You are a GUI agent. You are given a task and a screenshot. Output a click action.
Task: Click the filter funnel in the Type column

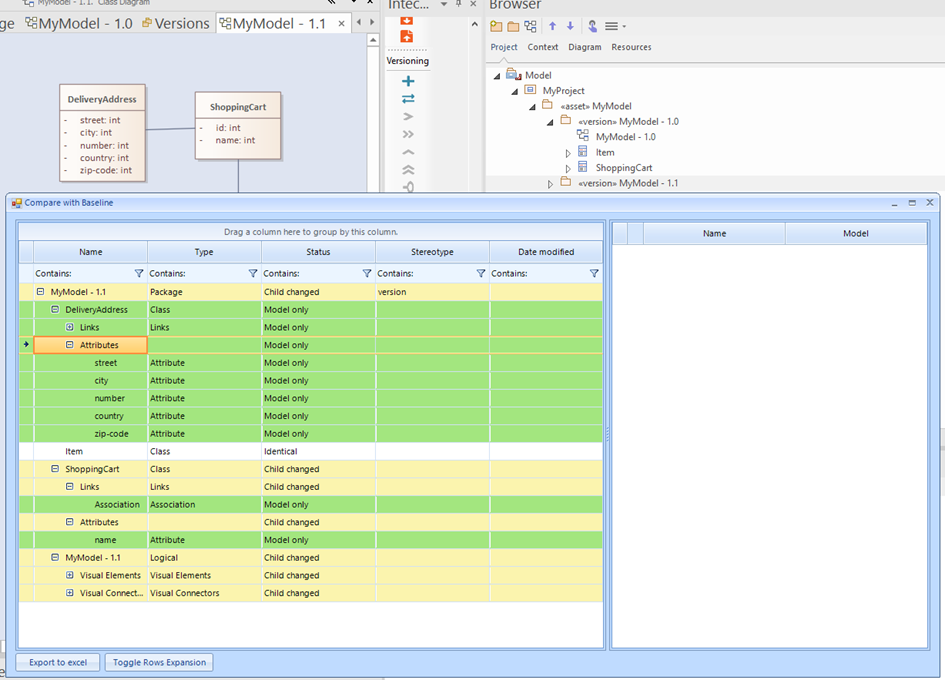click(253, 274)
